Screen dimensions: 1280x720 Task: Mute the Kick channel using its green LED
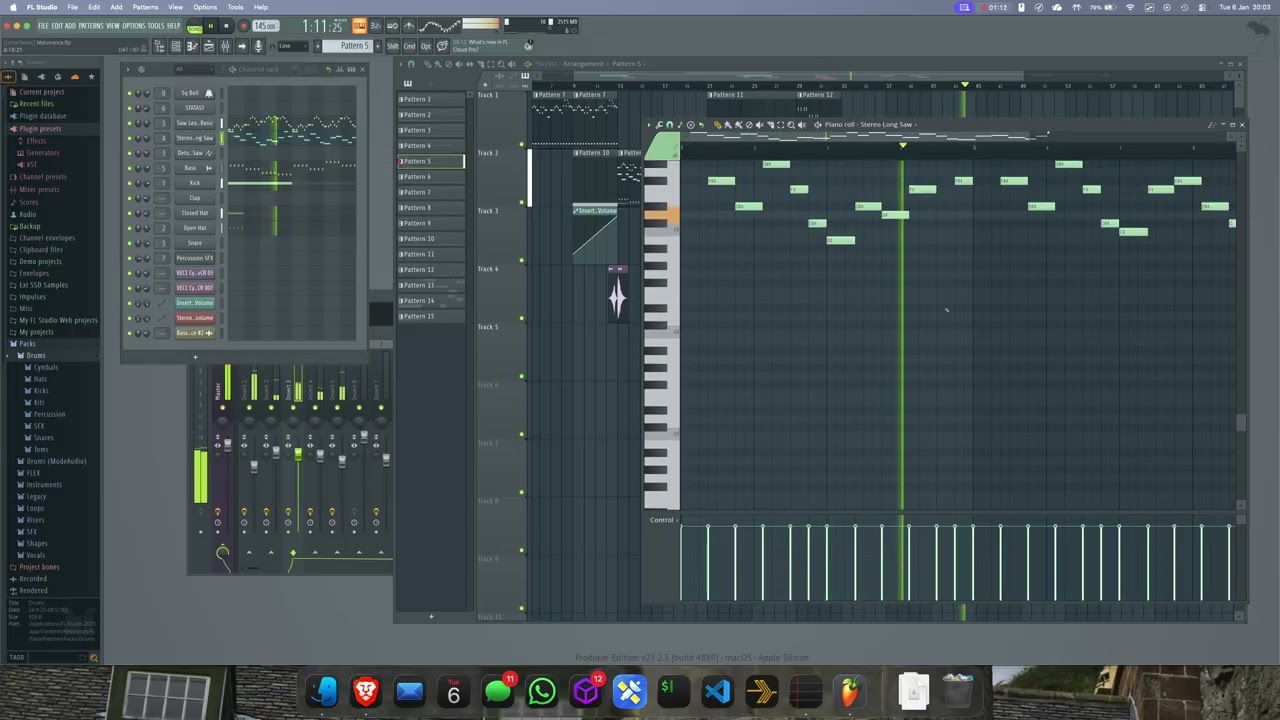(130, 183)
